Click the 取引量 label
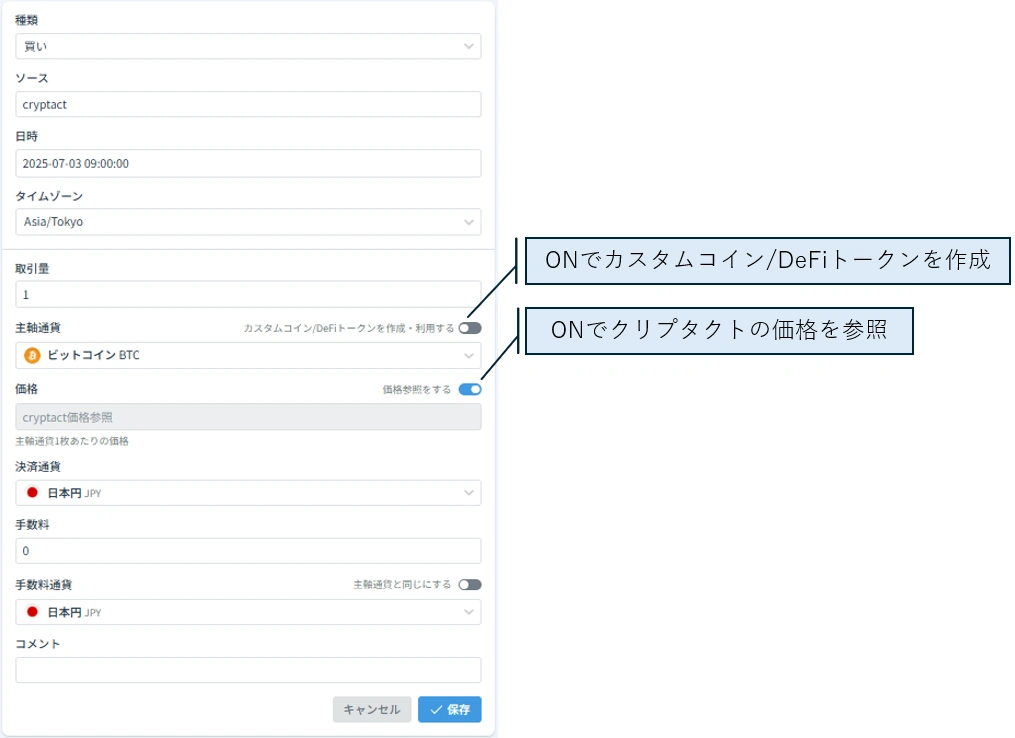The image size is (1015, 738). pos(32,269)
